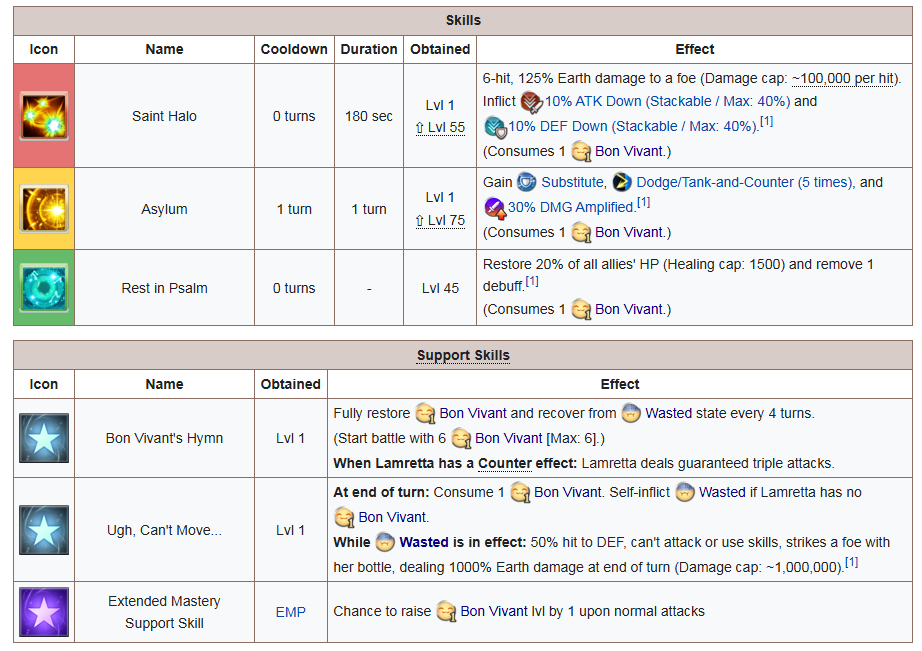This screenshot has width=922, height=651.
Task: Click the Substitute status icon in Asylum
Action: (526, 183)
